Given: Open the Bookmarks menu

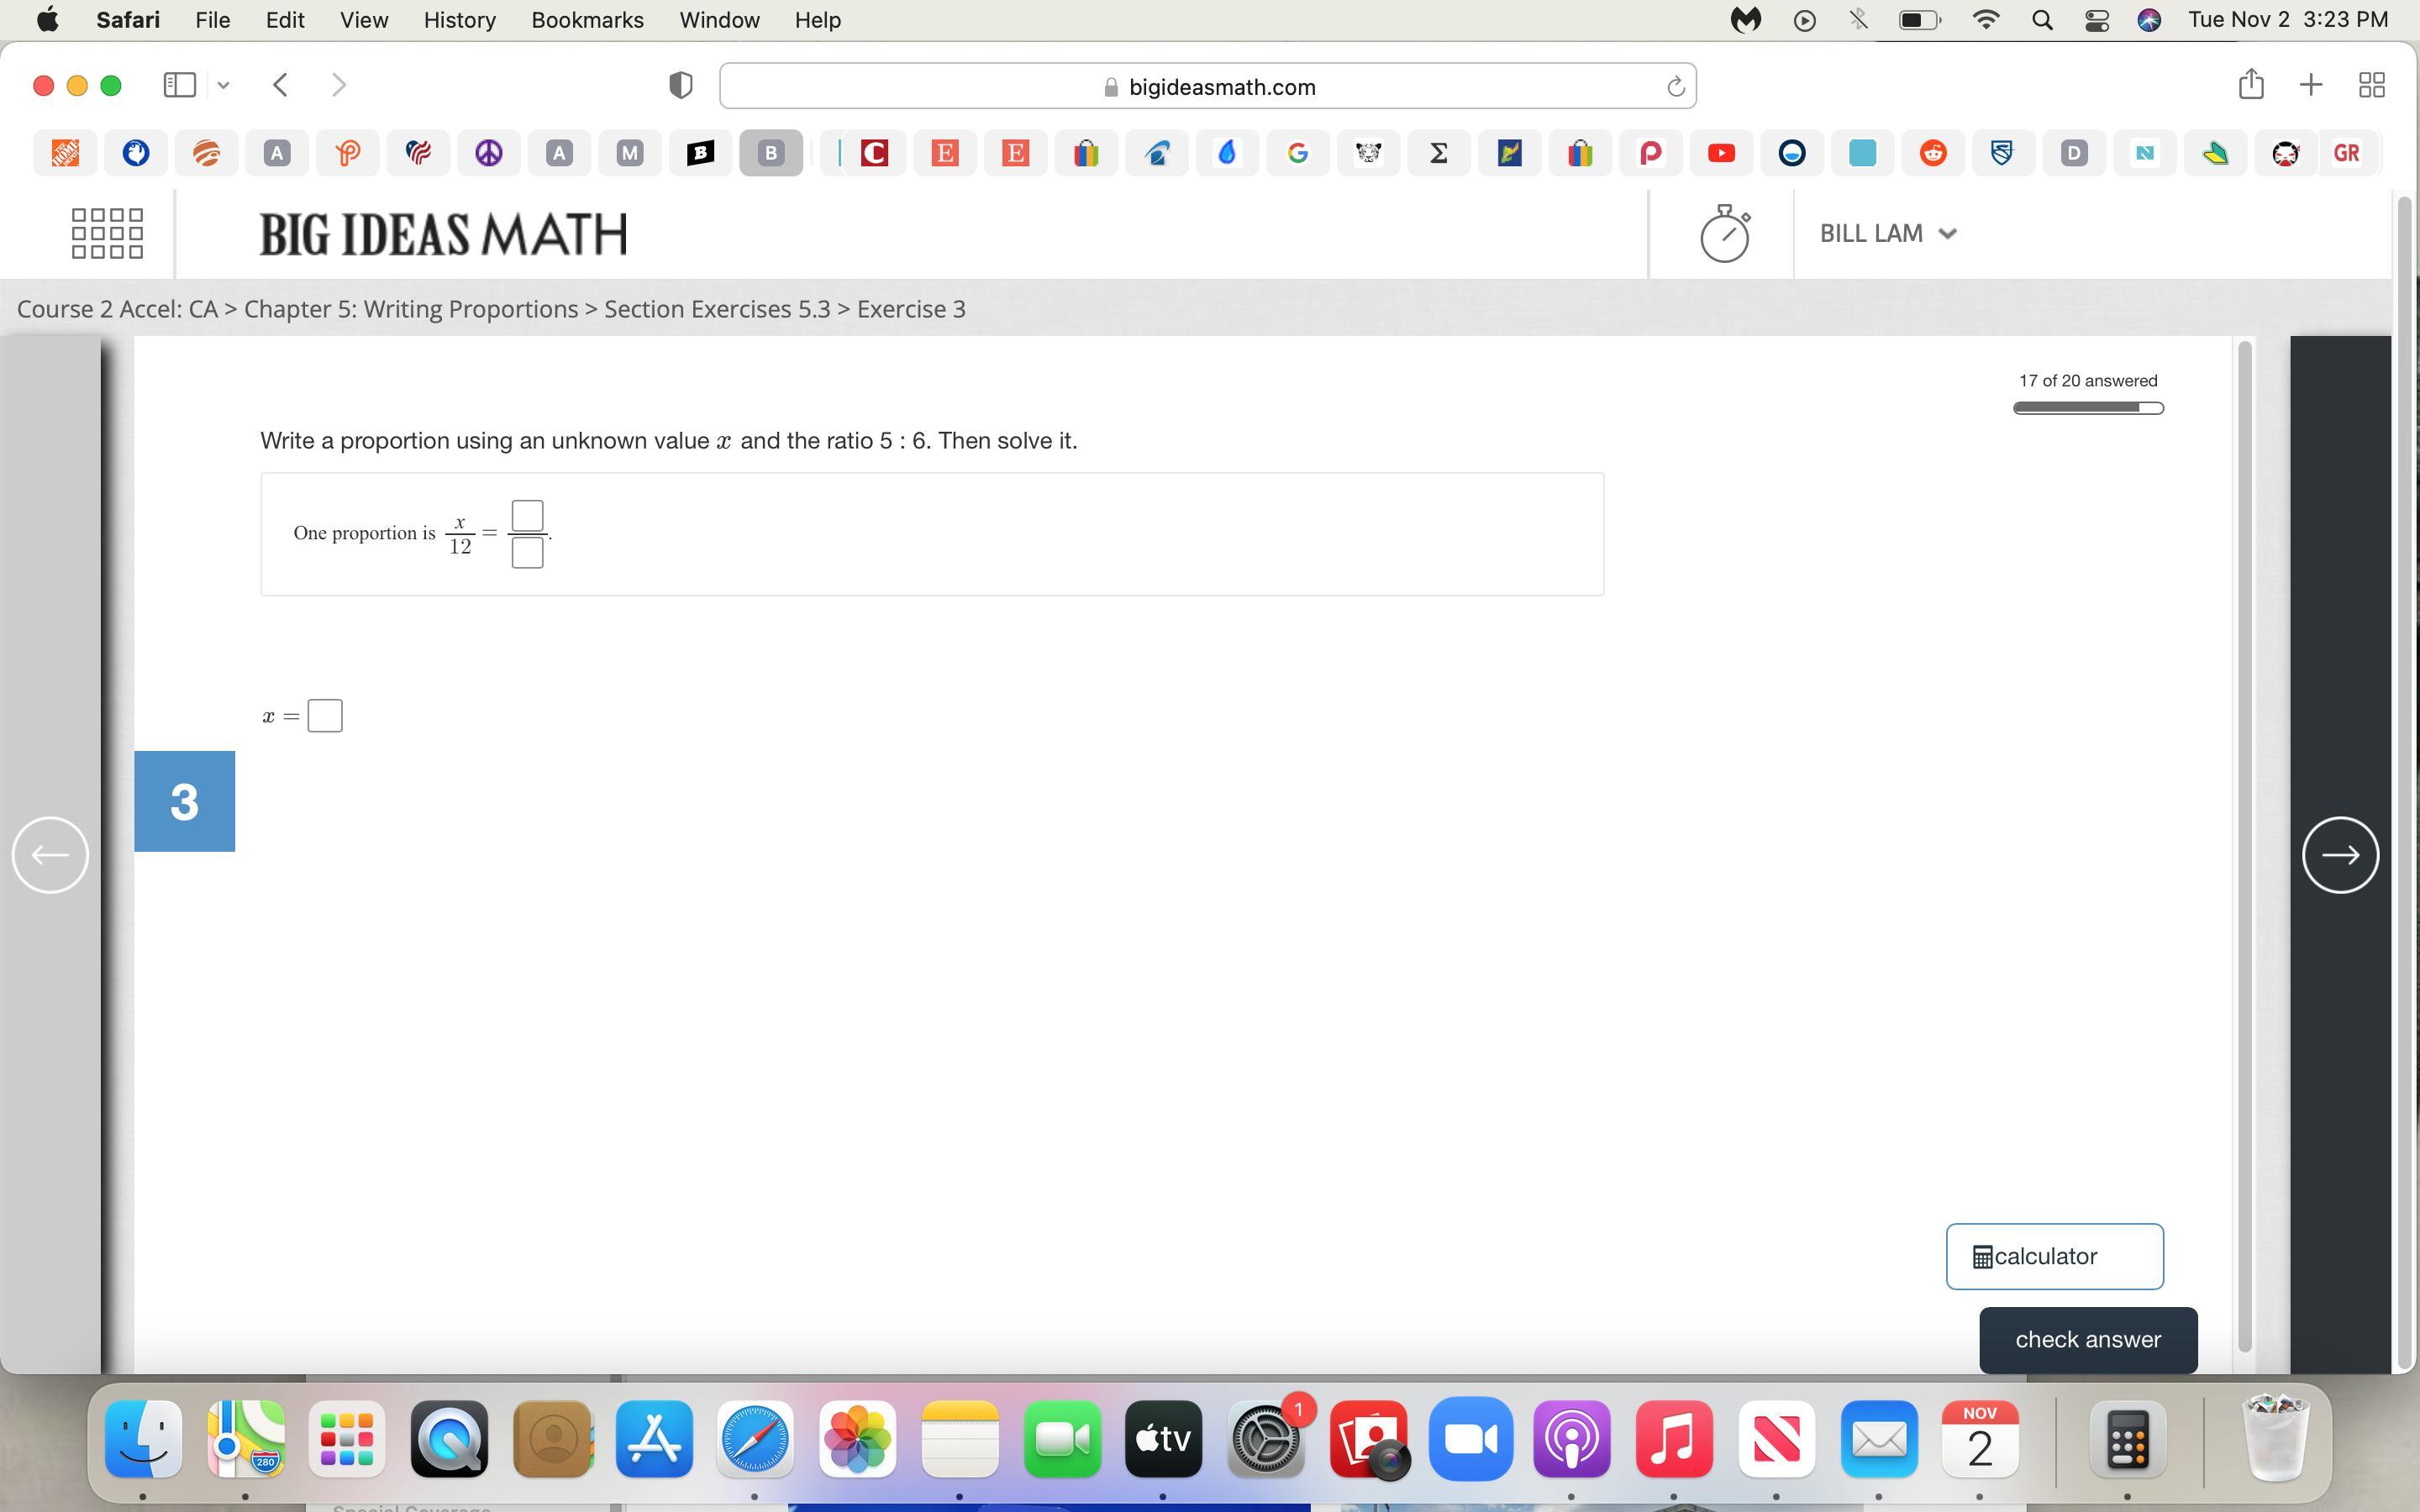Looking at the screenshot, I should tap(587, 20).
